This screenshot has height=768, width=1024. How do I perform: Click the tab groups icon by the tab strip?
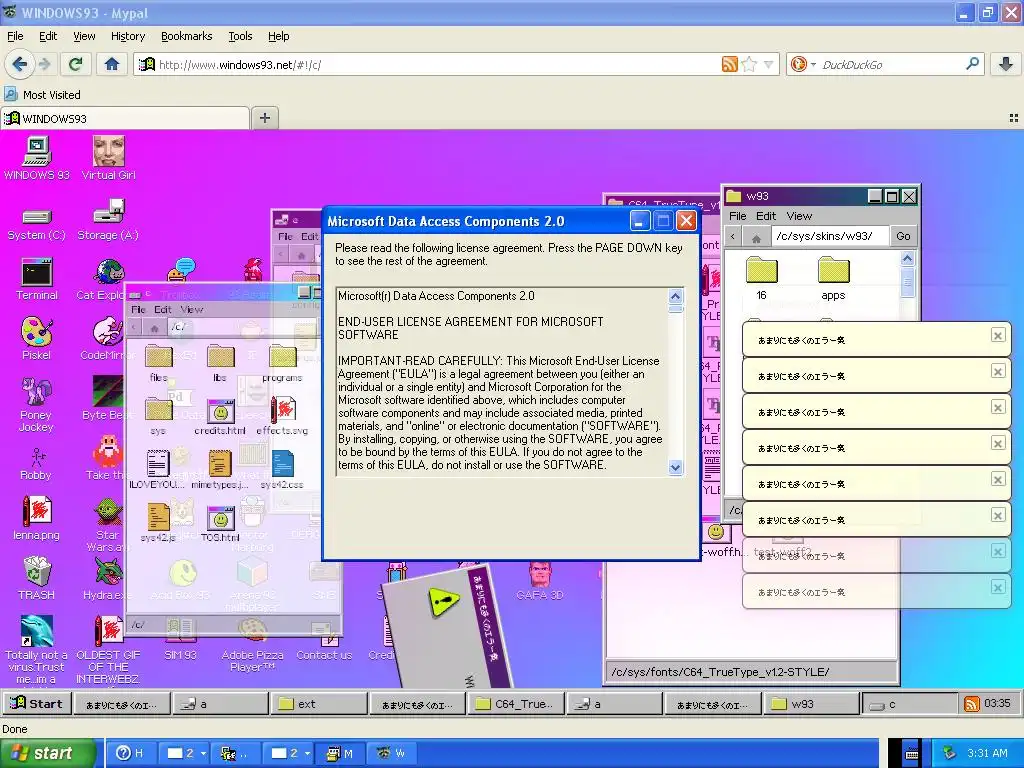click(1014, 118)
